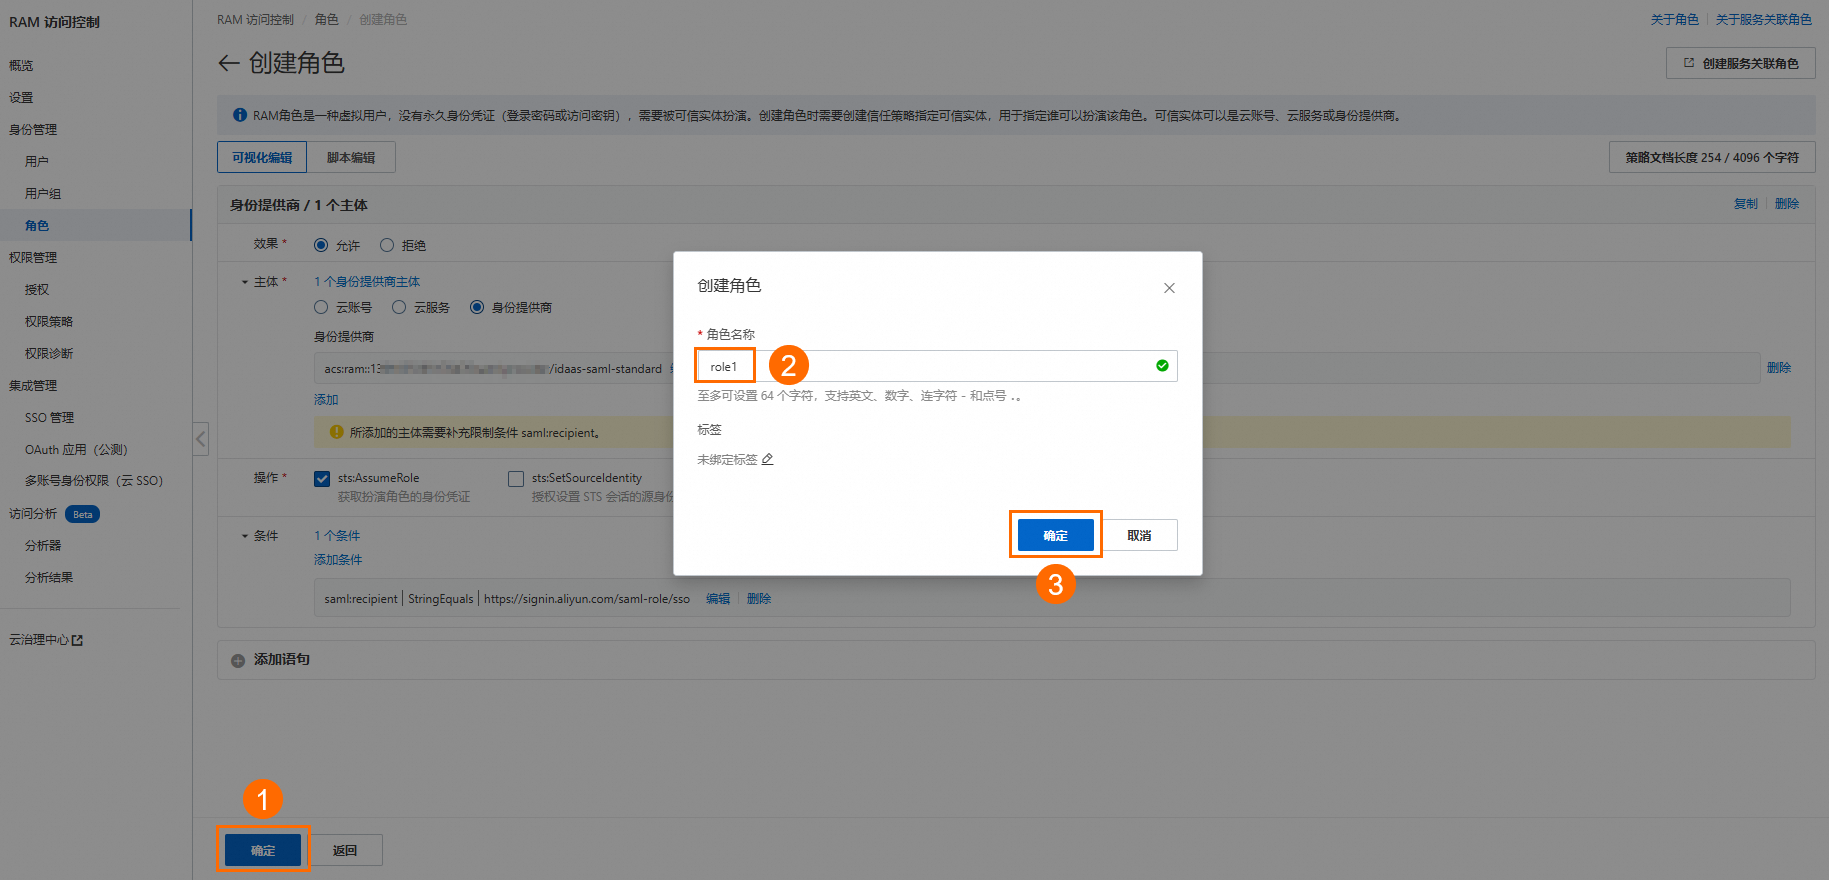The width and height of the screenshot is (1829, 880).
Task: Click 删除 on the saml:recipient condition
Action: [x=759, y=598]
